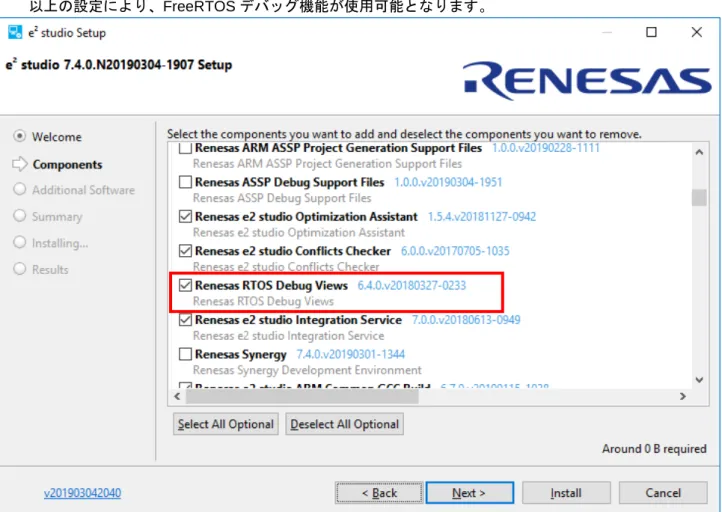Click Deselect All Optional button
The height and width of the screenshot is (512, 722).
click(344, 424)
